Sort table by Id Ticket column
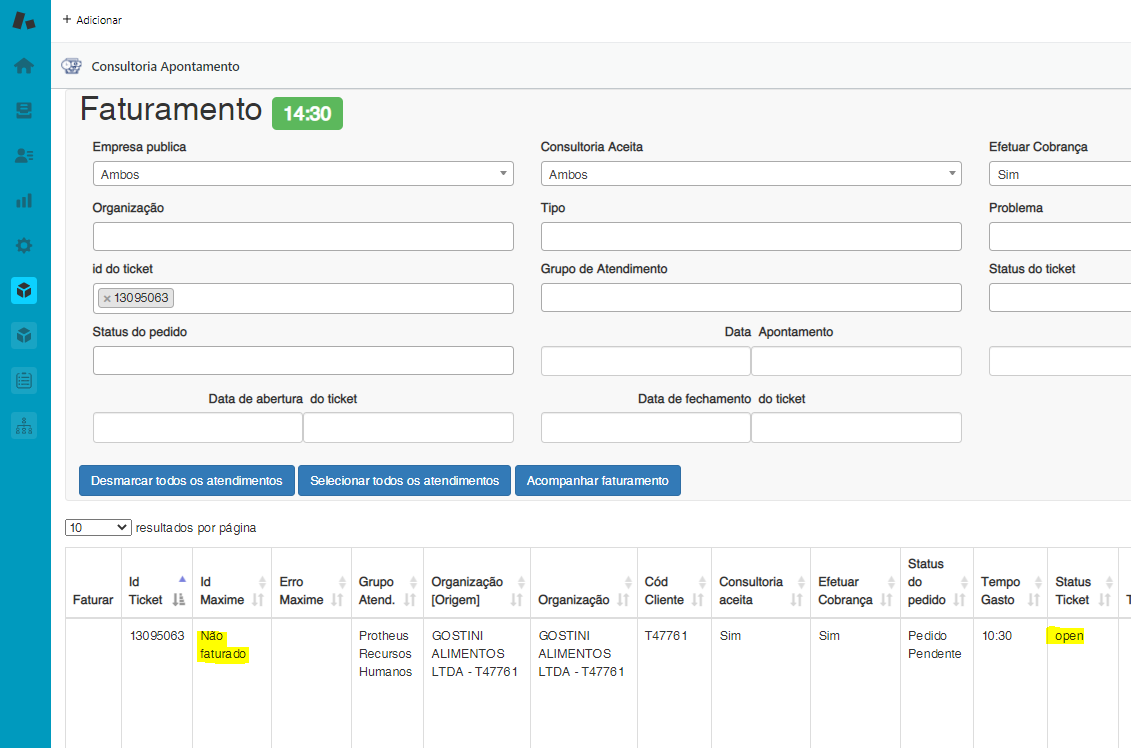The image size is (1131, 748). pyautogui.click(x=157, y=591)
